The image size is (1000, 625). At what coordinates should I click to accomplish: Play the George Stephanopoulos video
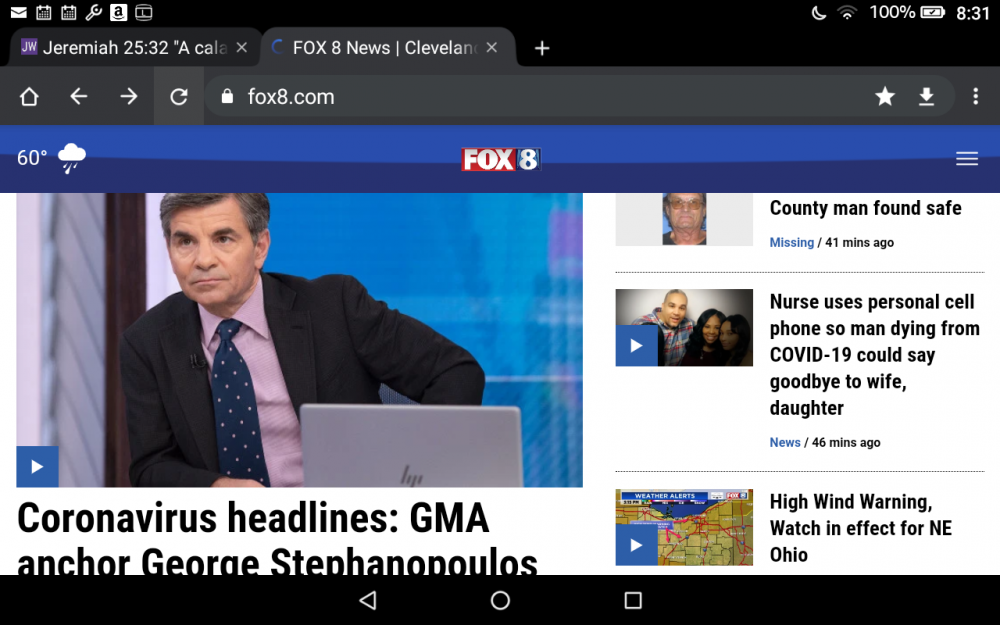click(37, 466)
